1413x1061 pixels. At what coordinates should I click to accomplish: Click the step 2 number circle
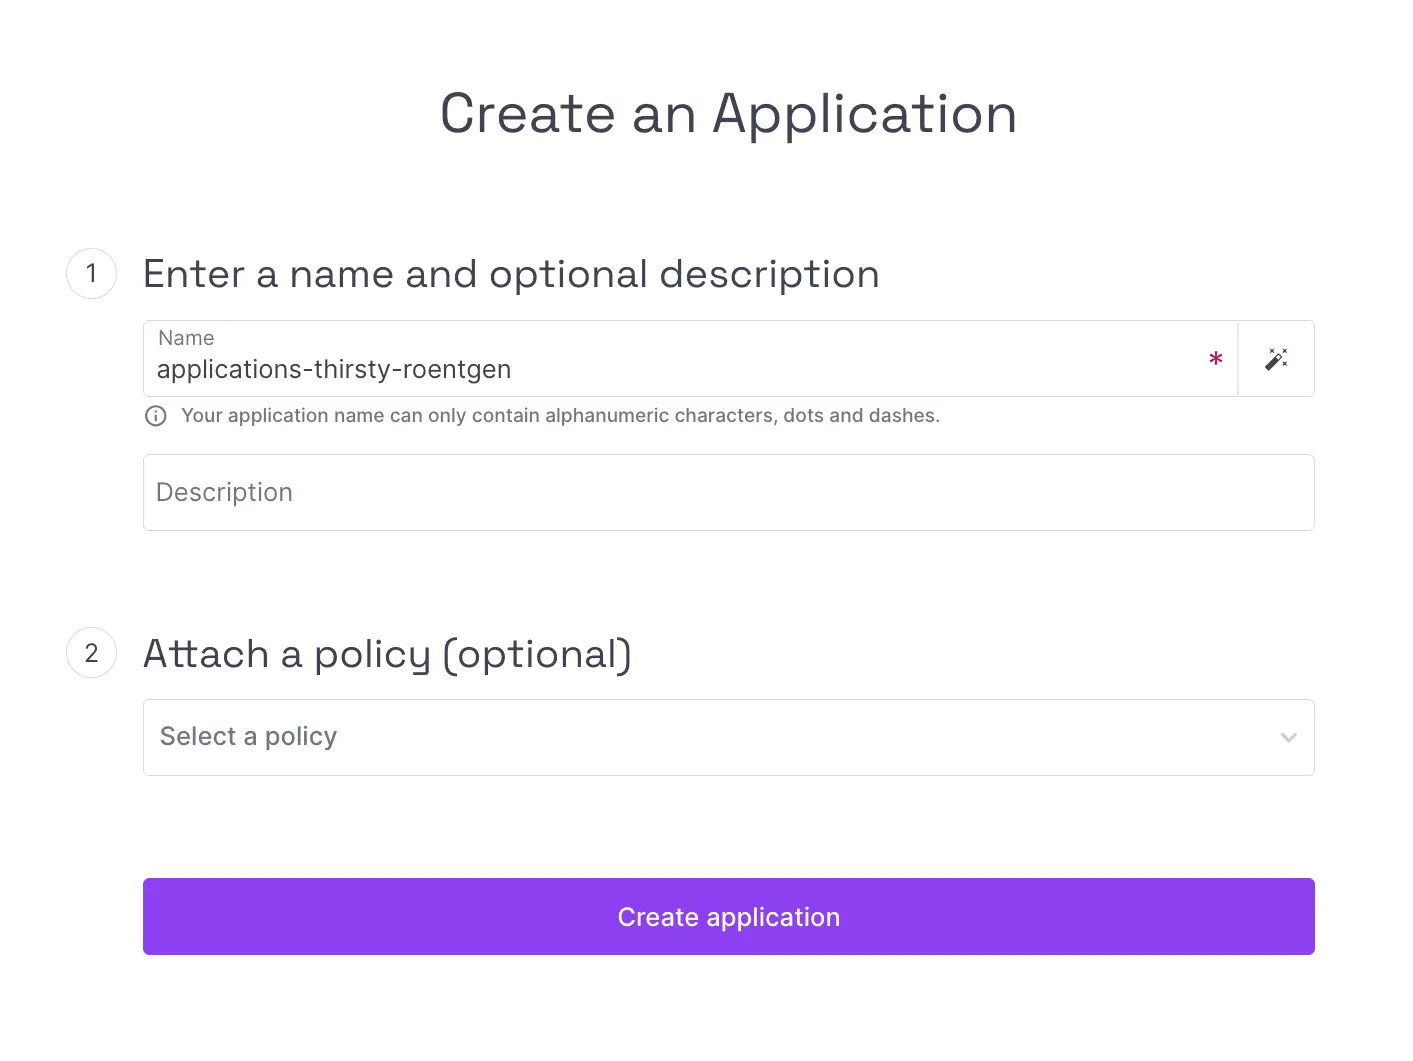(x=92, y=653)
